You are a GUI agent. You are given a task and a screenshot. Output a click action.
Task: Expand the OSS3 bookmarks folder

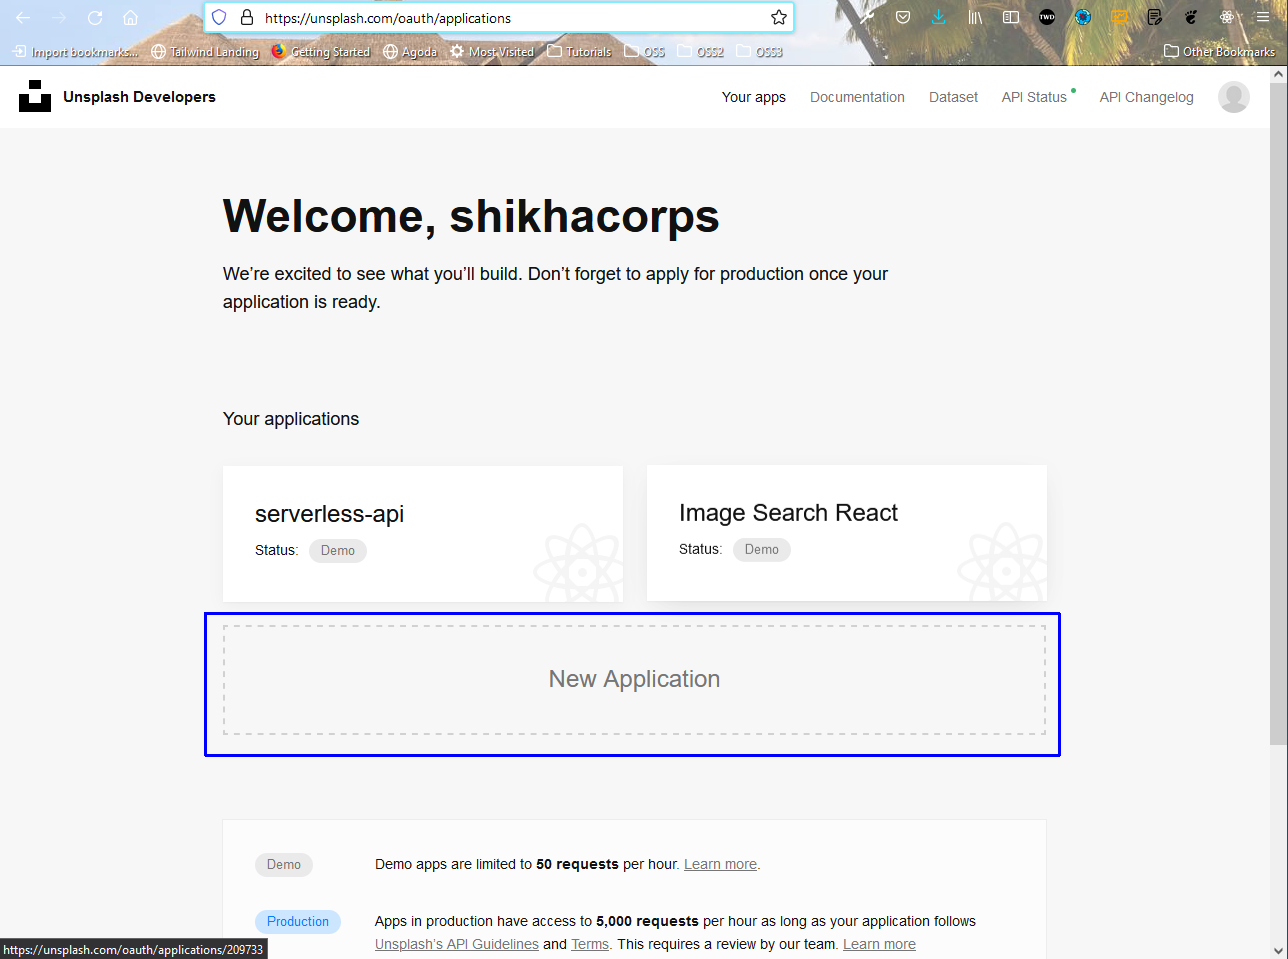(x=760, y=52)
